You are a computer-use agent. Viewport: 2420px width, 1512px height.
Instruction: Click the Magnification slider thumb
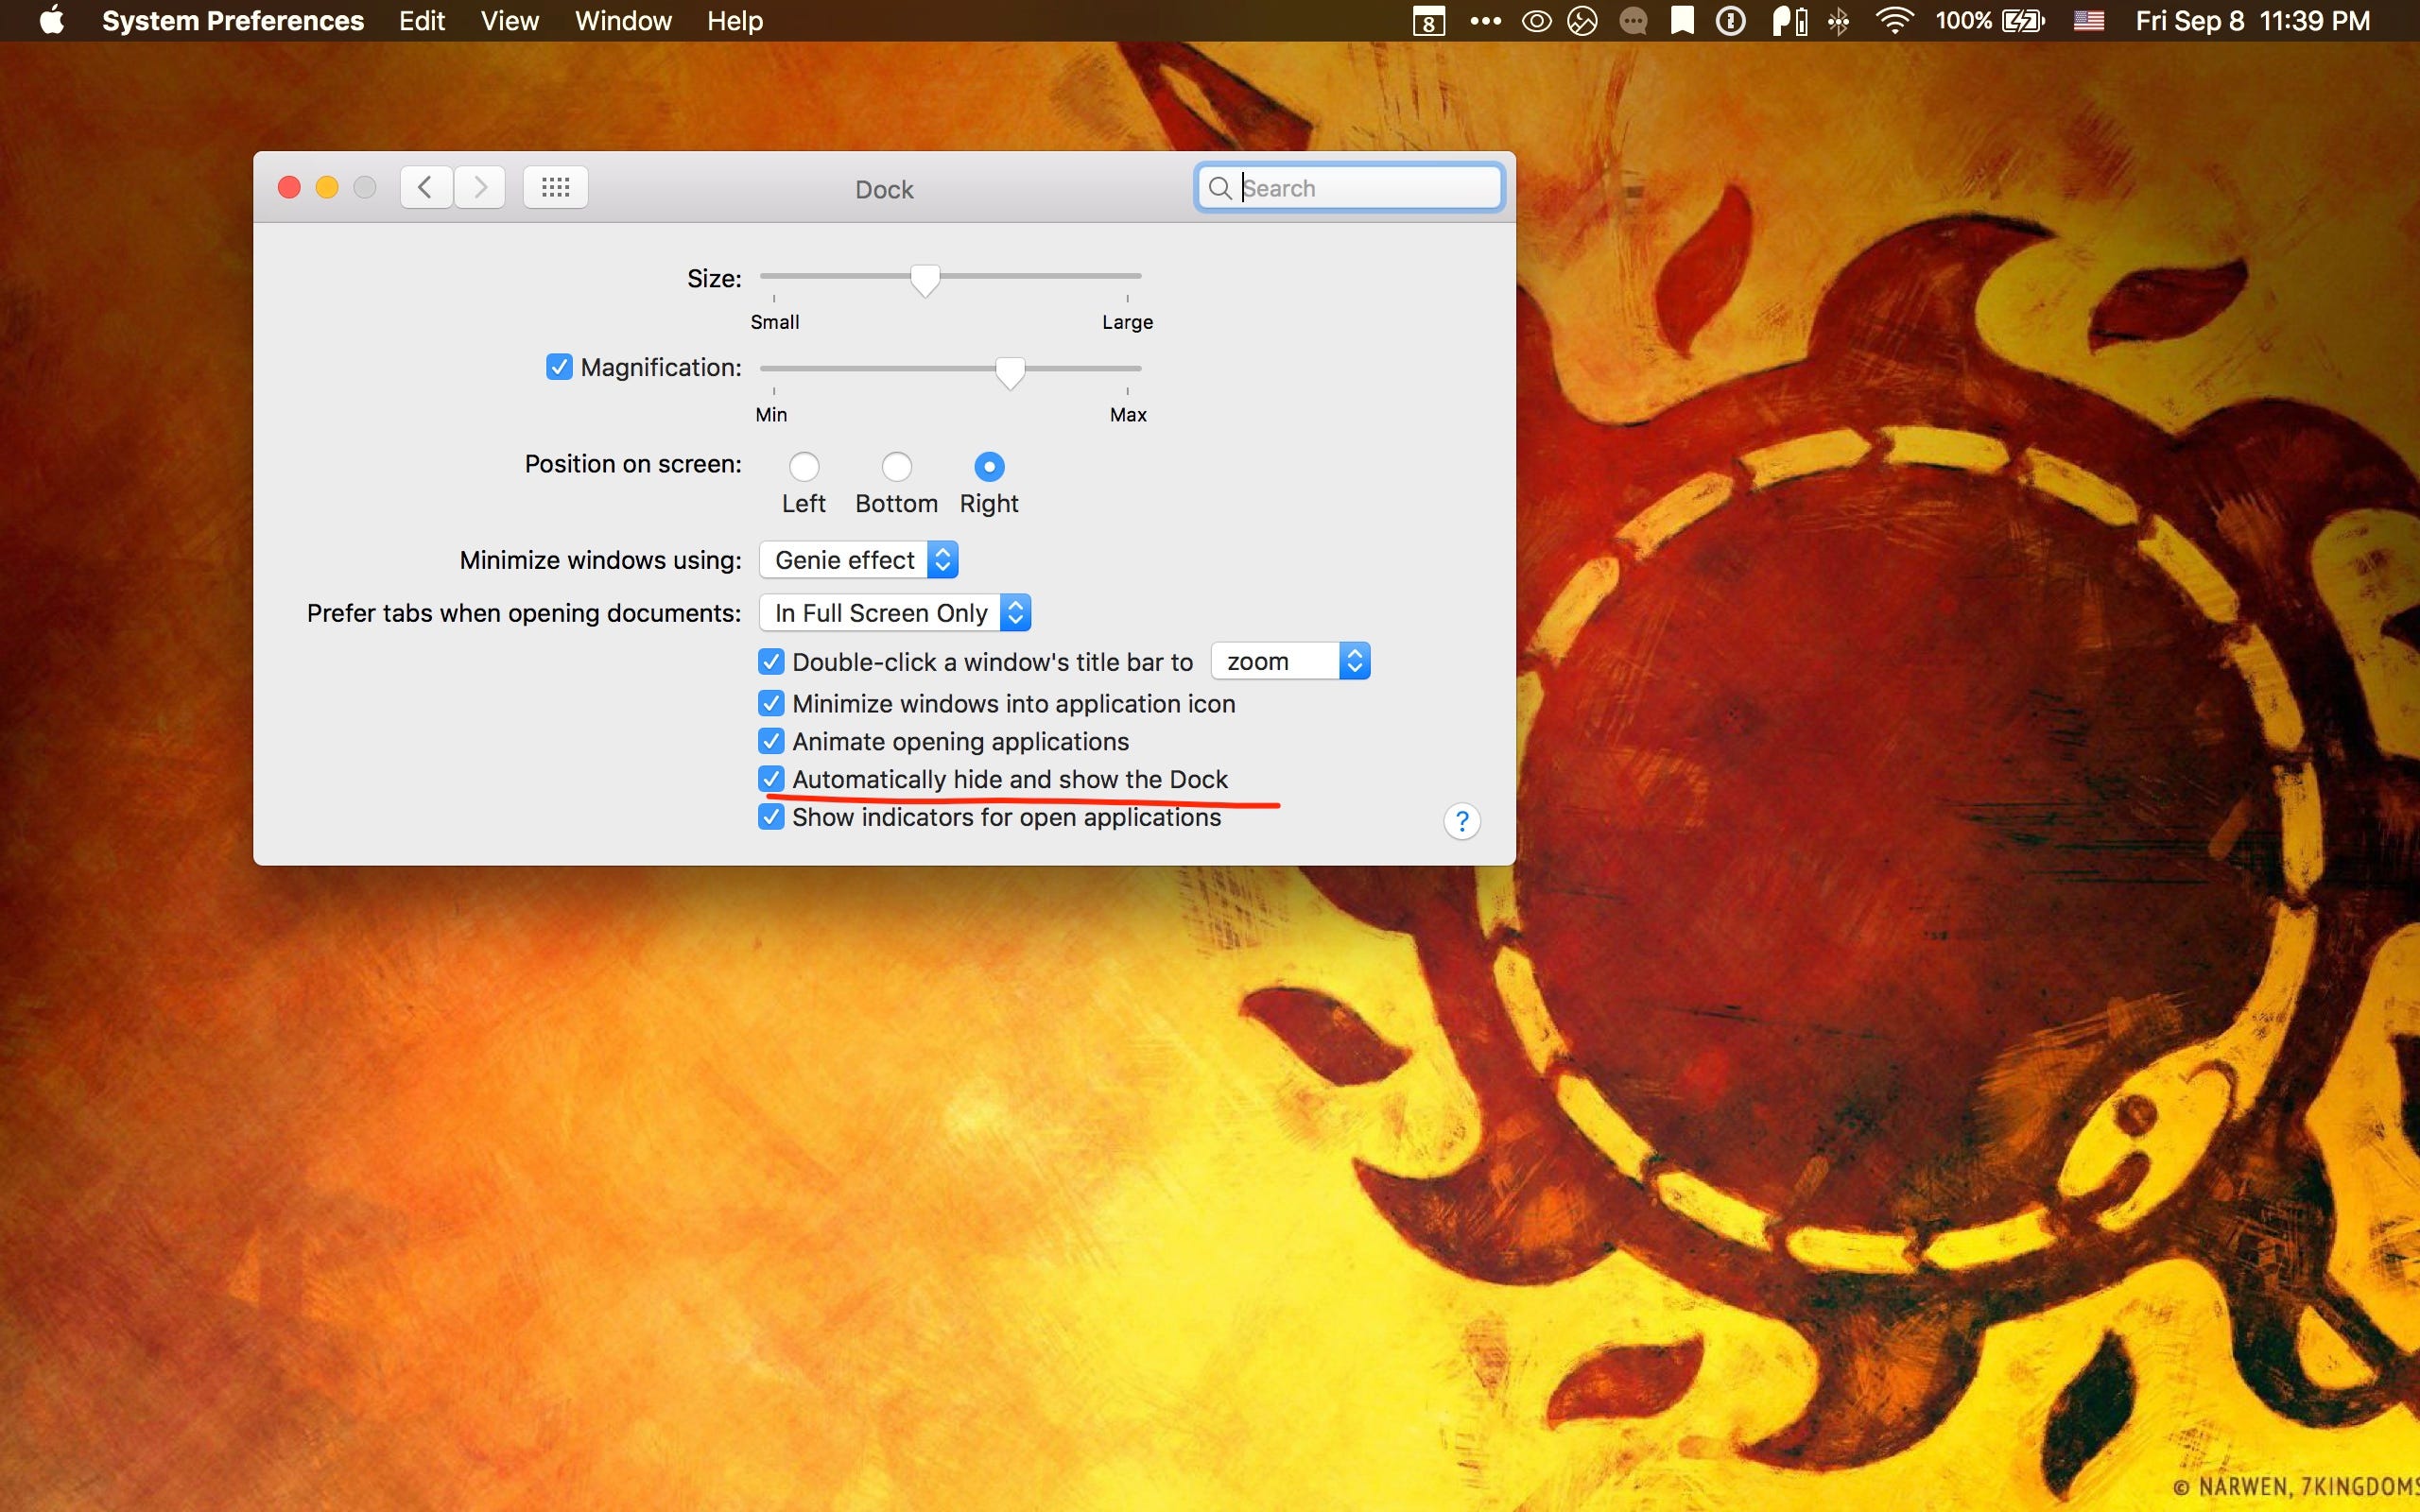point(1010,372)
